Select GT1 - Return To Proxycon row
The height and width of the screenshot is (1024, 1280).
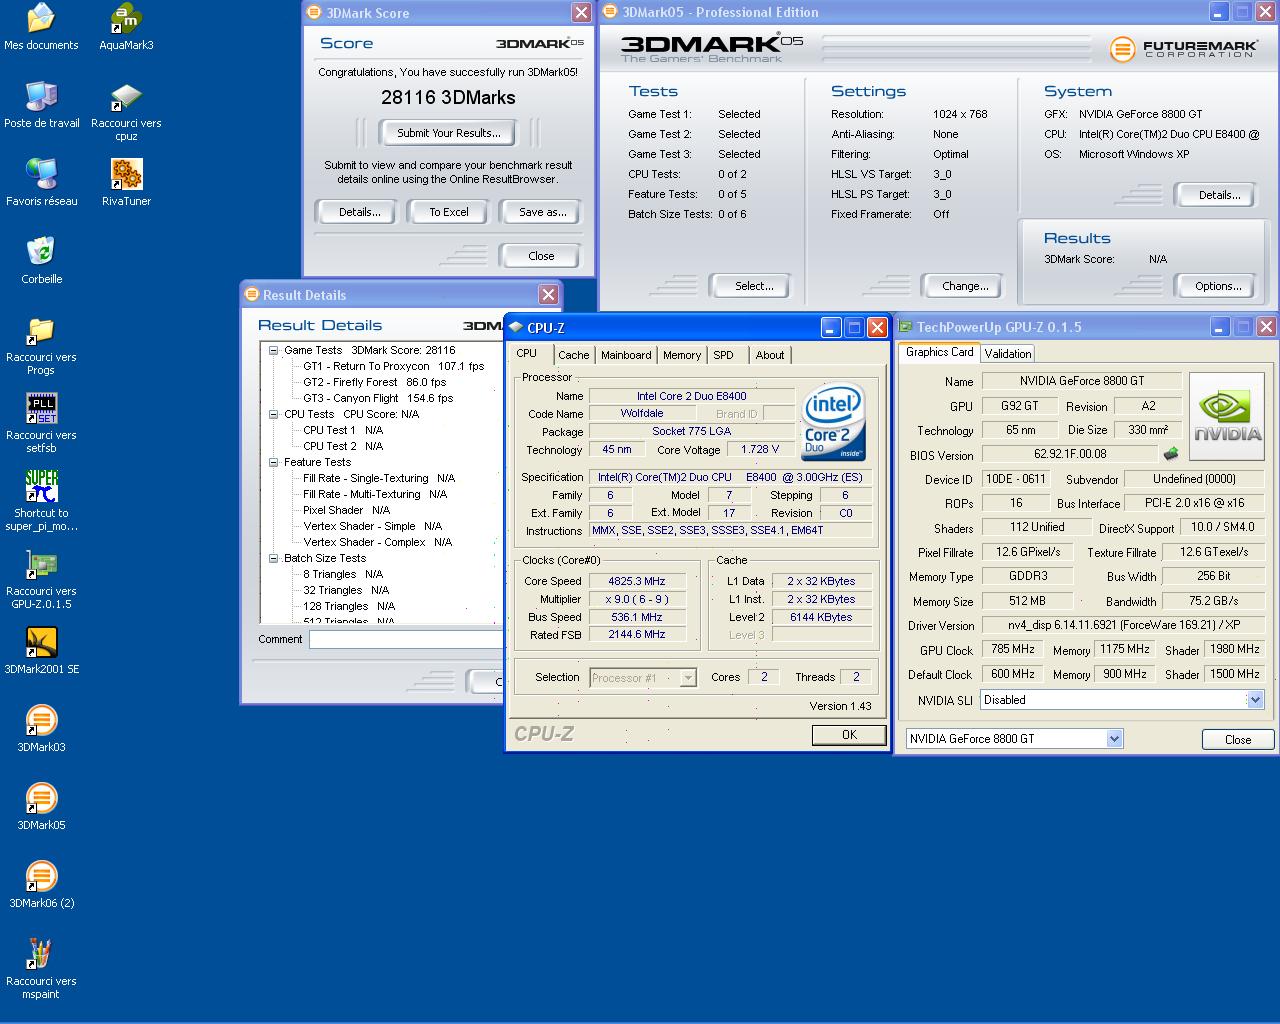click(393, 366)
